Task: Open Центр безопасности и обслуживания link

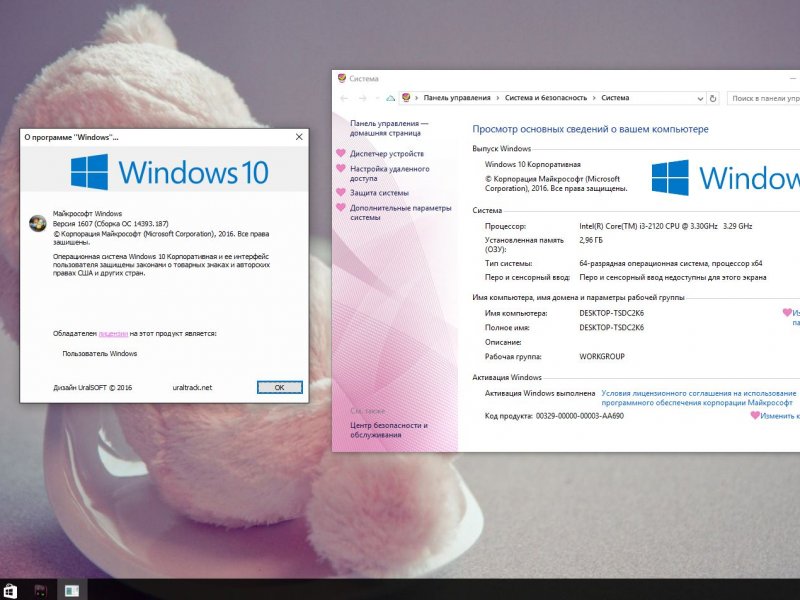Action: (389, 430)
